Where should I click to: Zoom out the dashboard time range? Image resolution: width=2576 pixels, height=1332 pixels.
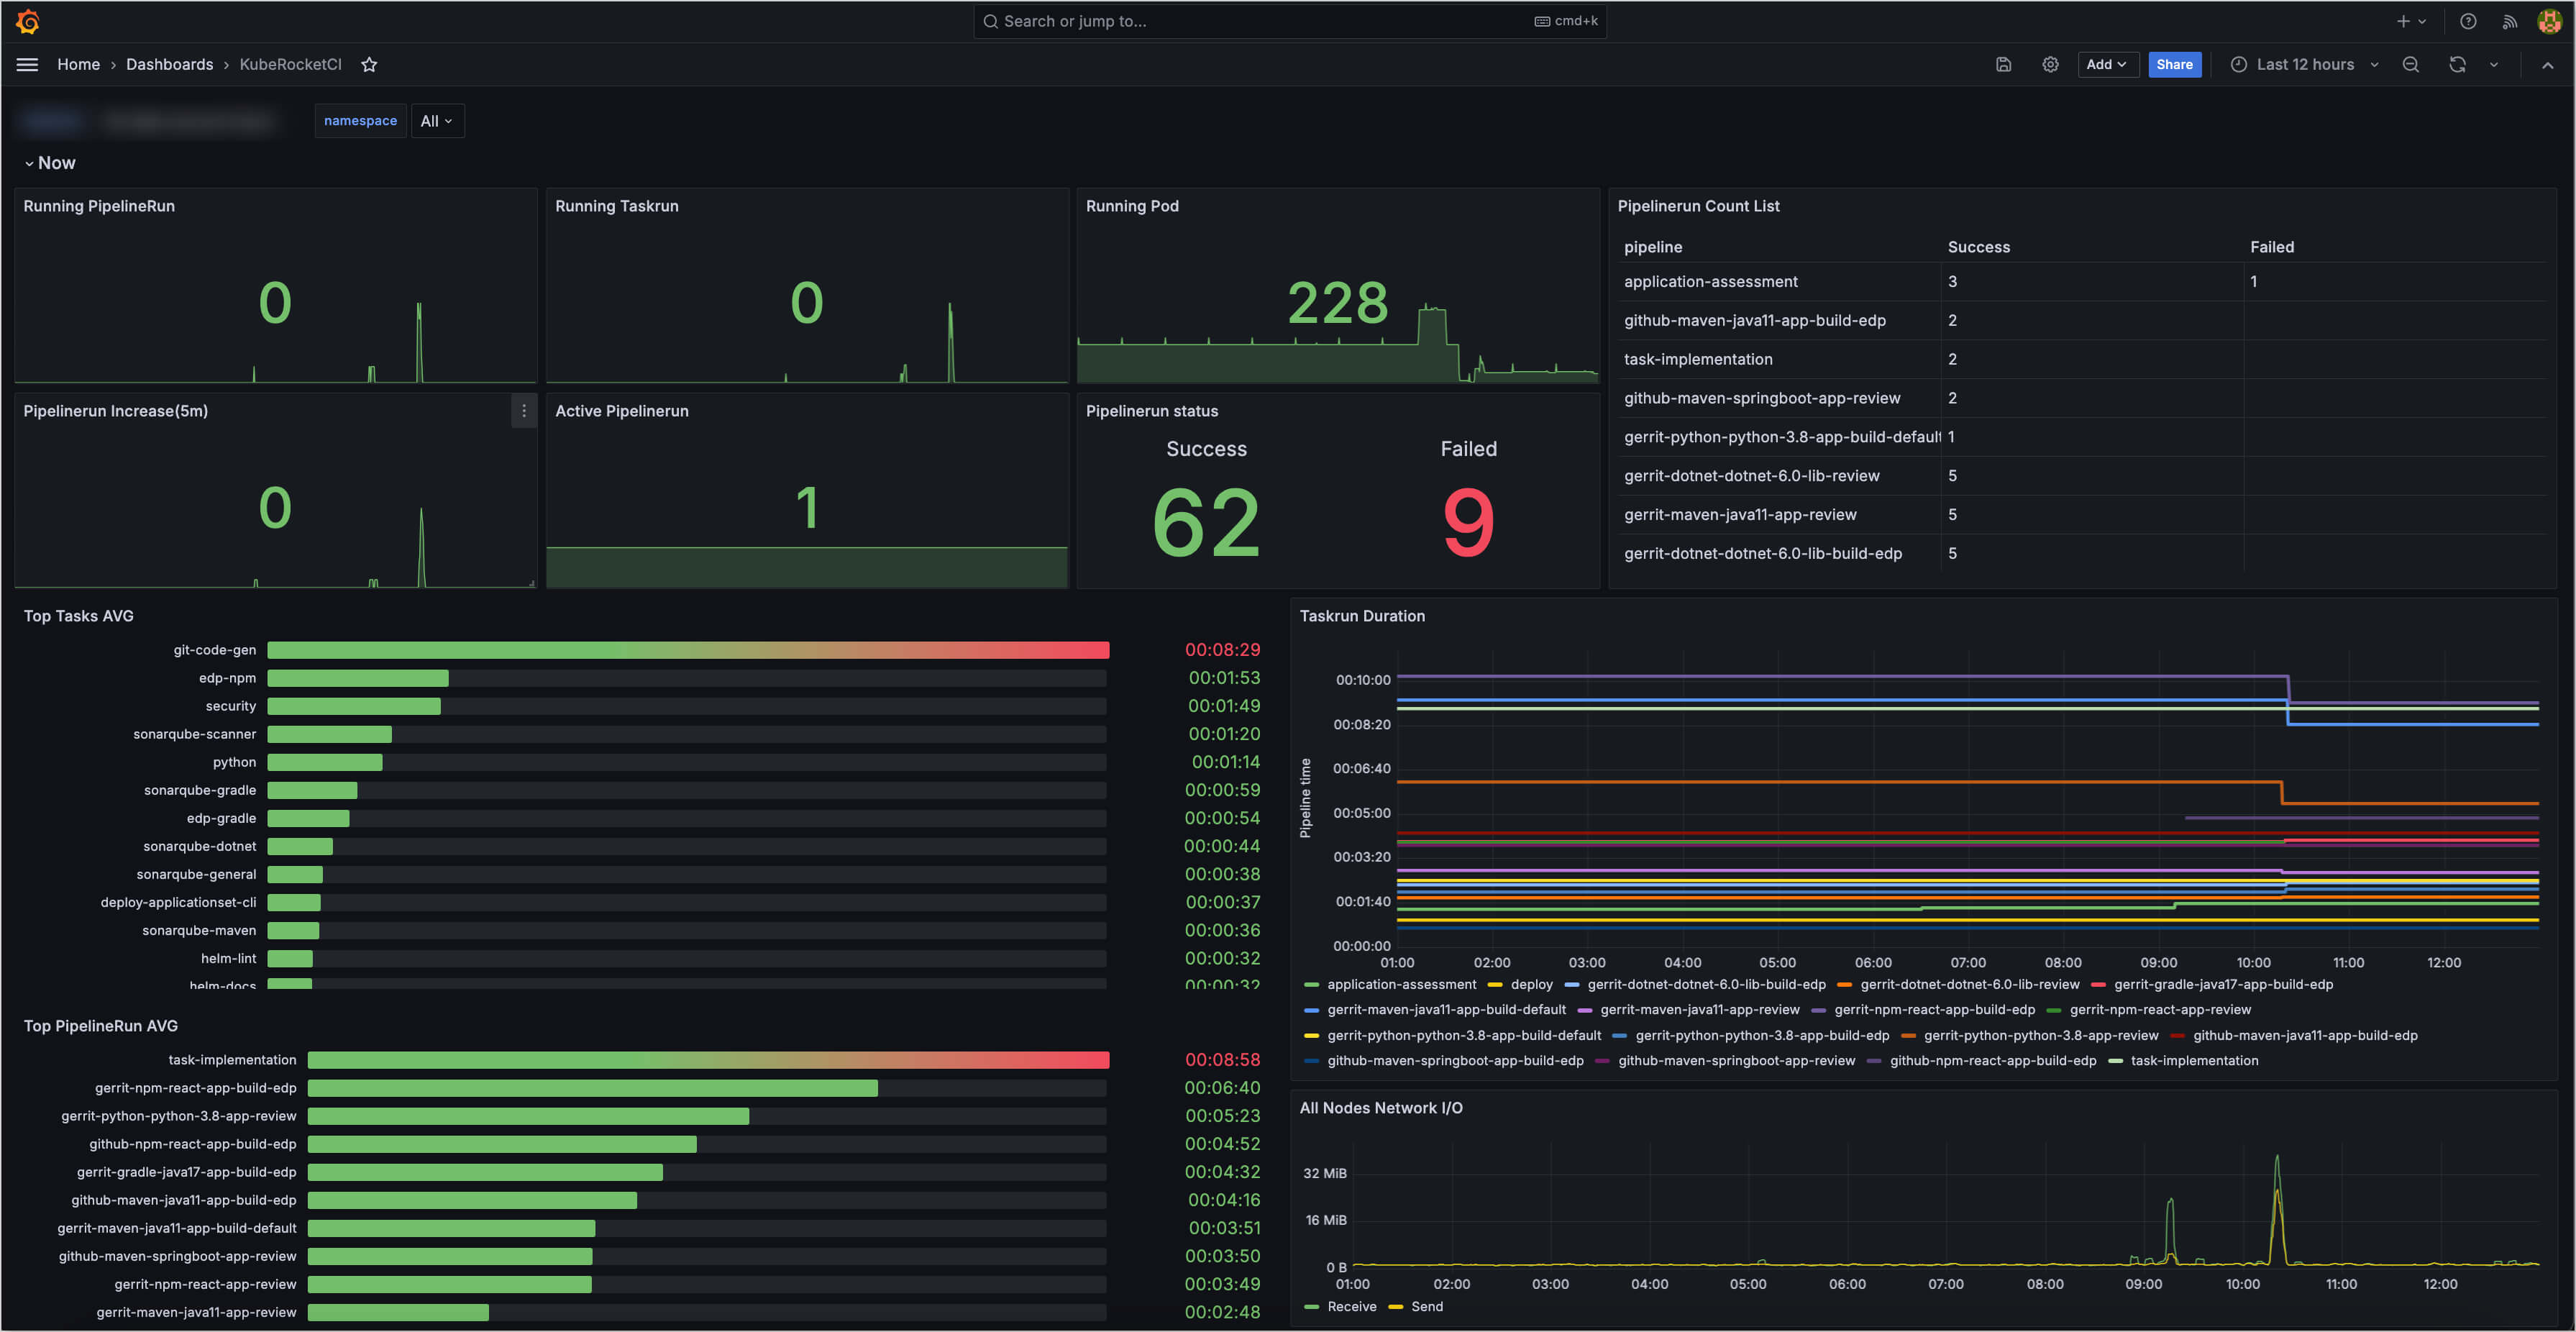[2411, 64]
